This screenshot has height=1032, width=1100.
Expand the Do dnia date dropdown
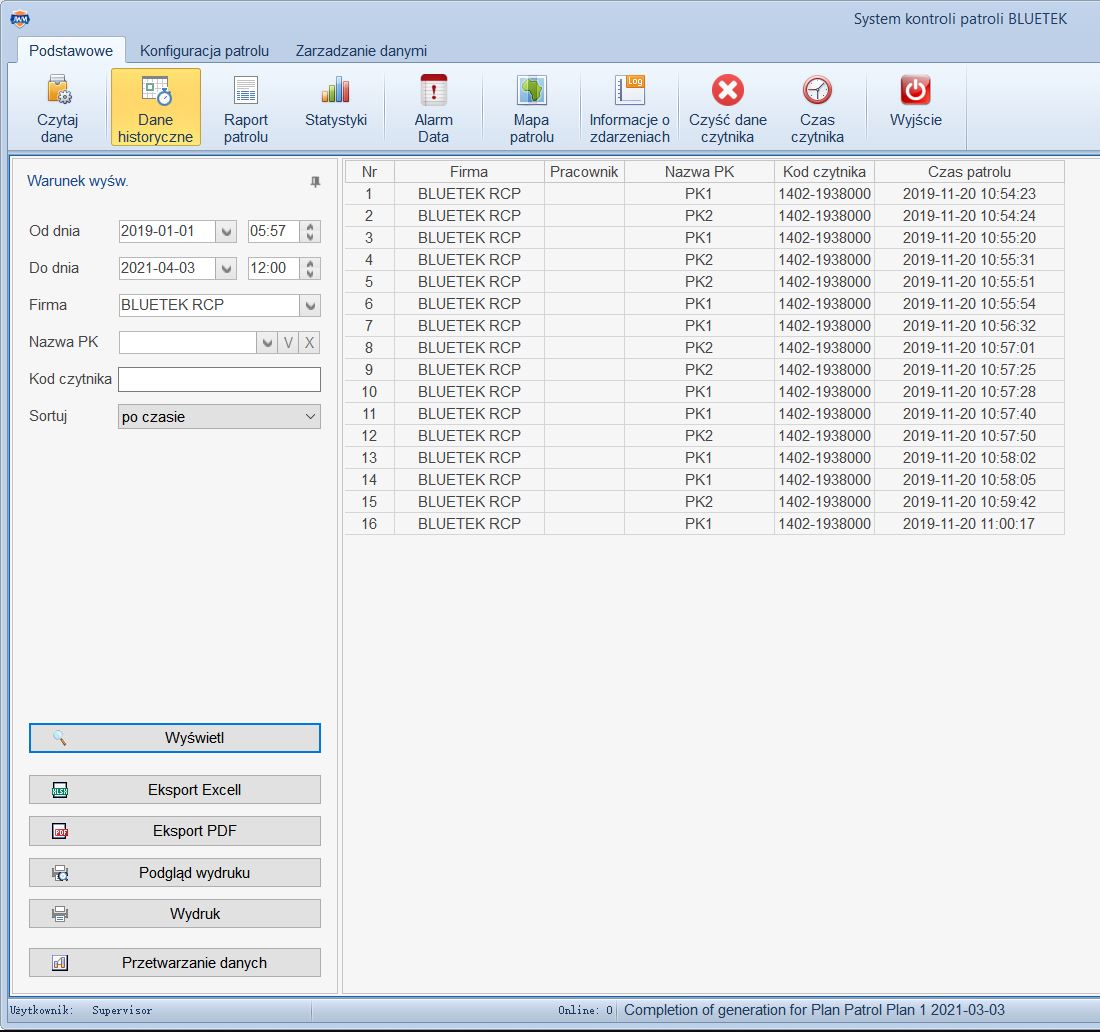pyautogui.click(x=226, y=268)
